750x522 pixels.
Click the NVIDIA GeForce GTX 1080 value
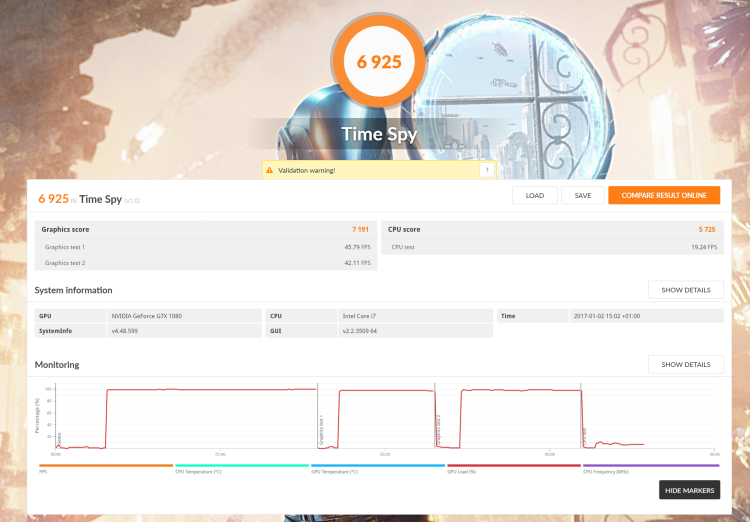tap(146, 316)
